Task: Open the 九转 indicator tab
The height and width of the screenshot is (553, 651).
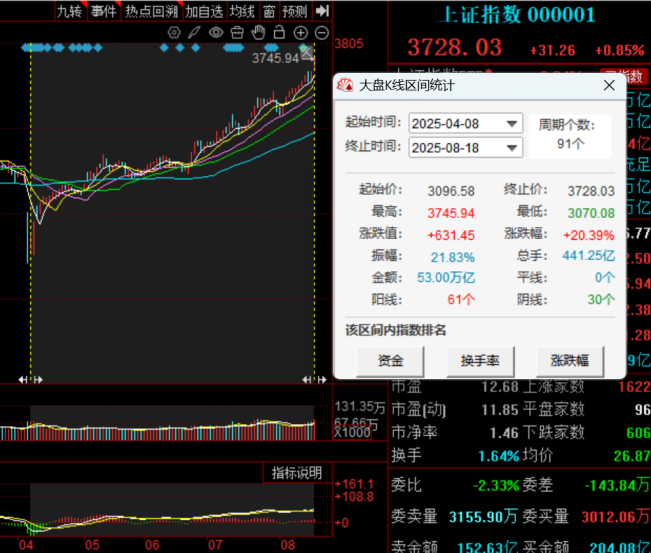Action: [70, 12]
